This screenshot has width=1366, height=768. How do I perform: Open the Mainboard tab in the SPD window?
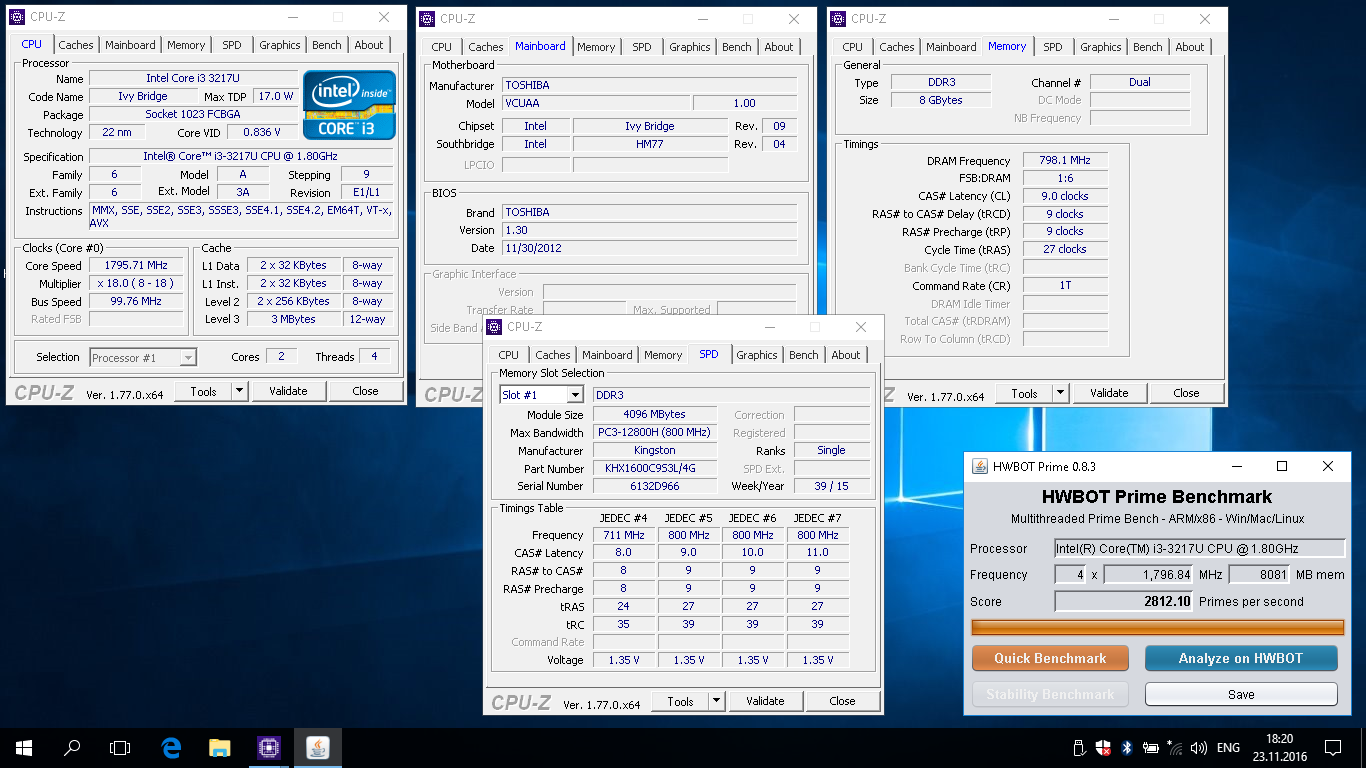607,355
